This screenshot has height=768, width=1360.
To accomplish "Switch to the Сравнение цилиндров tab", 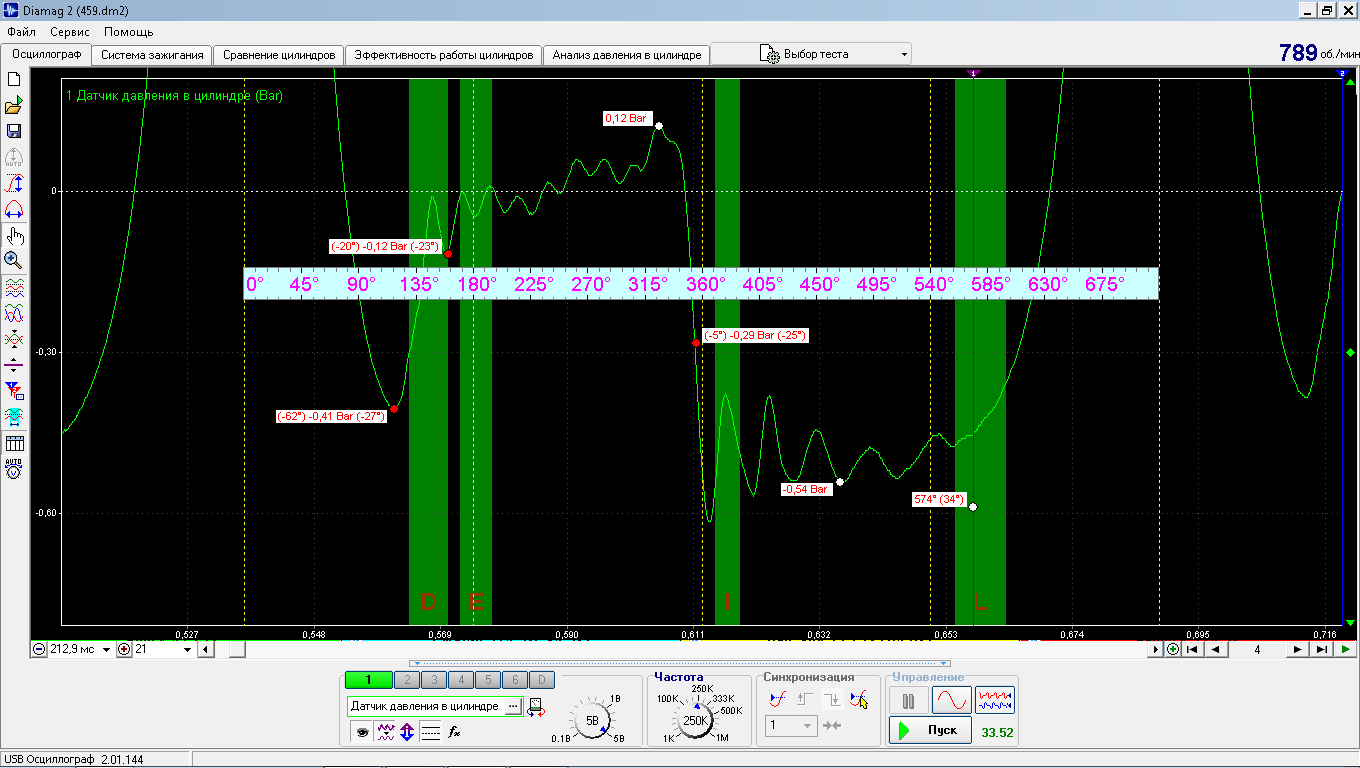I will click(x=279, y=55).
